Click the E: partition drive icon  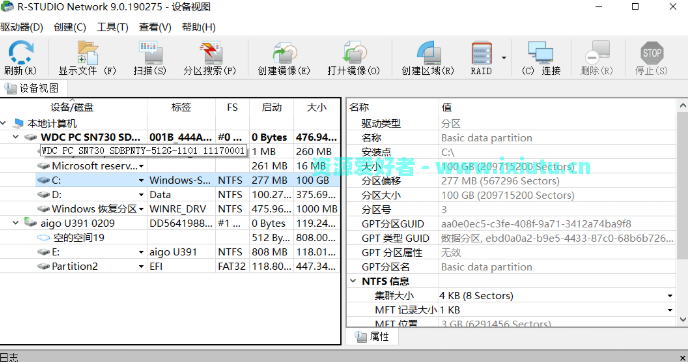coord(43,252)
